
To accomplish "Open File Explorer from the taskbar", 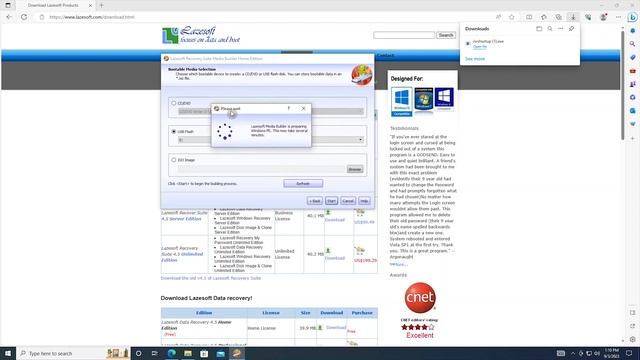I will tap(188, 353).
